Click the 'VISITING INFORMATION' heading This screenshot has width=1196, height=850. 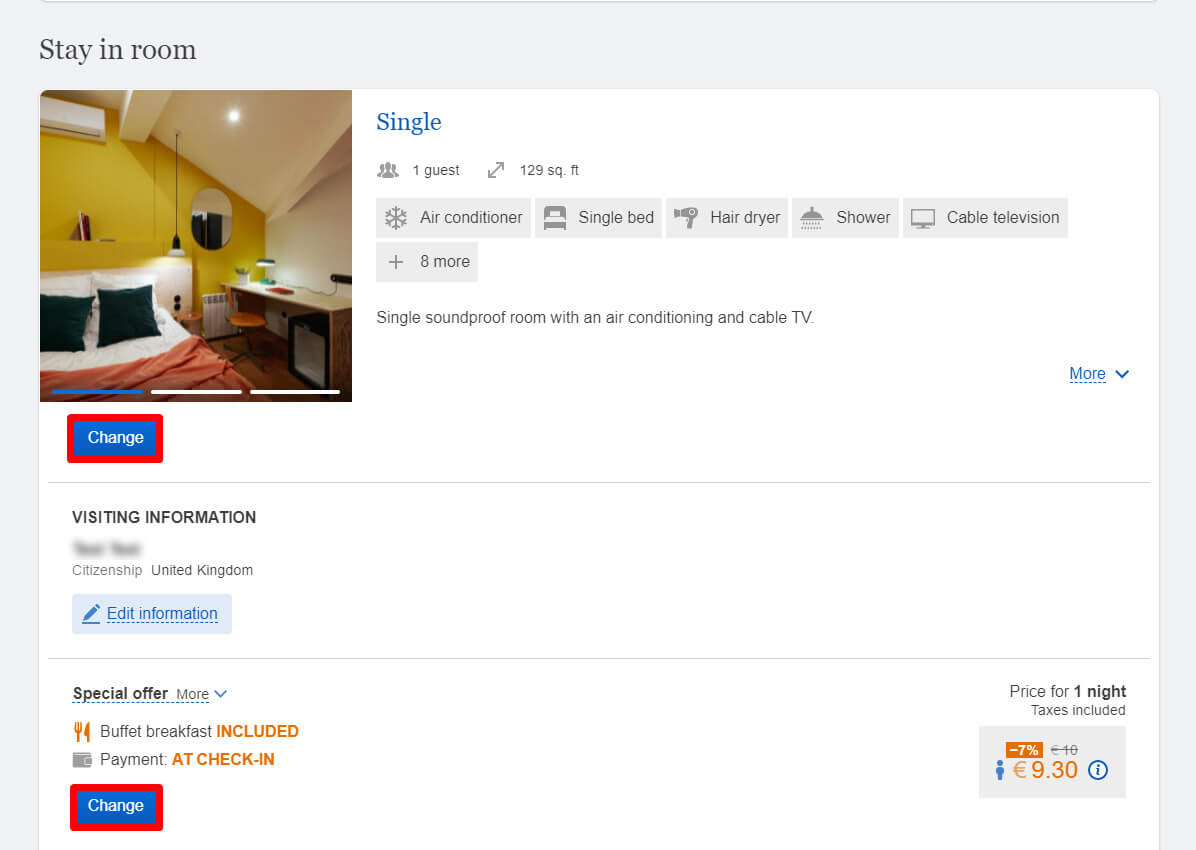point(164,517)
